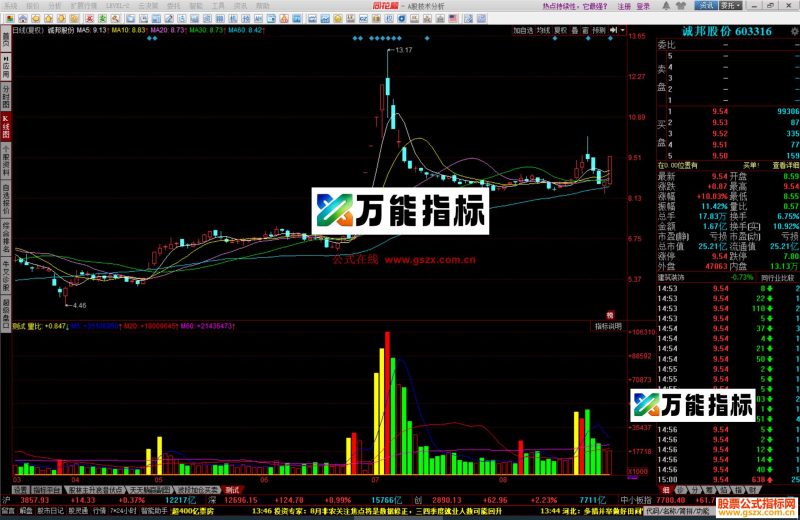Open 自选报价 in left sidebar

tap(6, 200)
